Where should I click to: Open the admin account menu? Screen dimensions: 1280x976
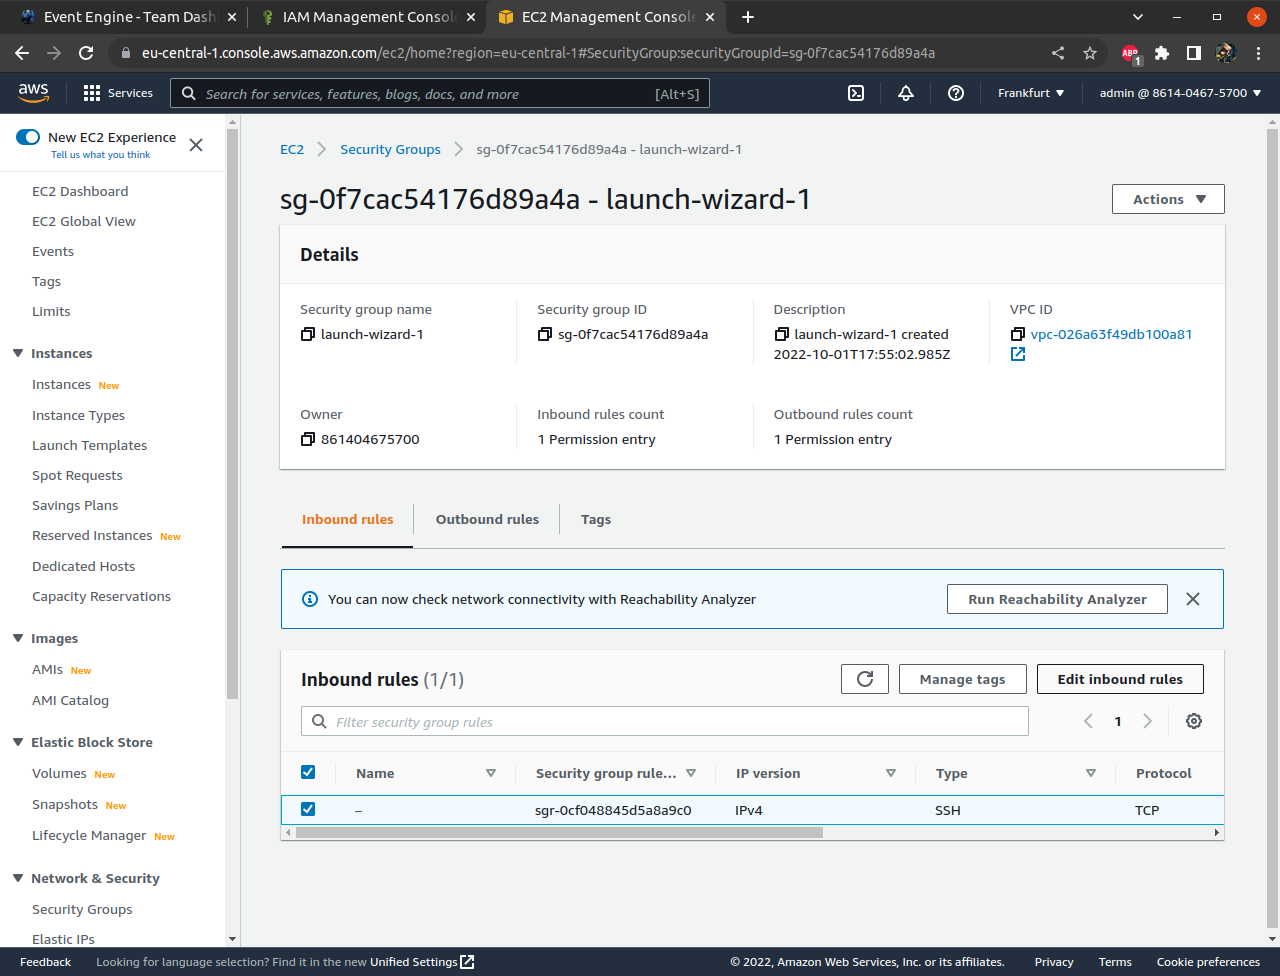pyautogui.click(x=1180, y=93)
